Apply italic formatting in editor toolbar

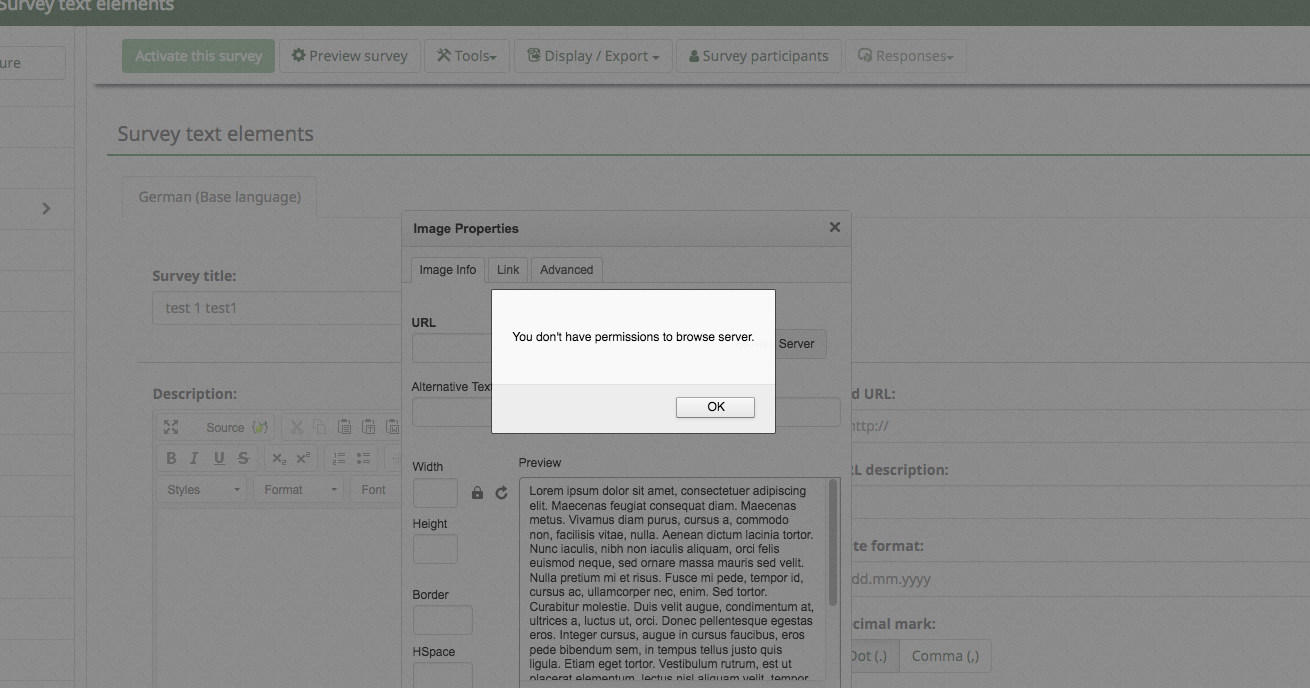point(194,458)
